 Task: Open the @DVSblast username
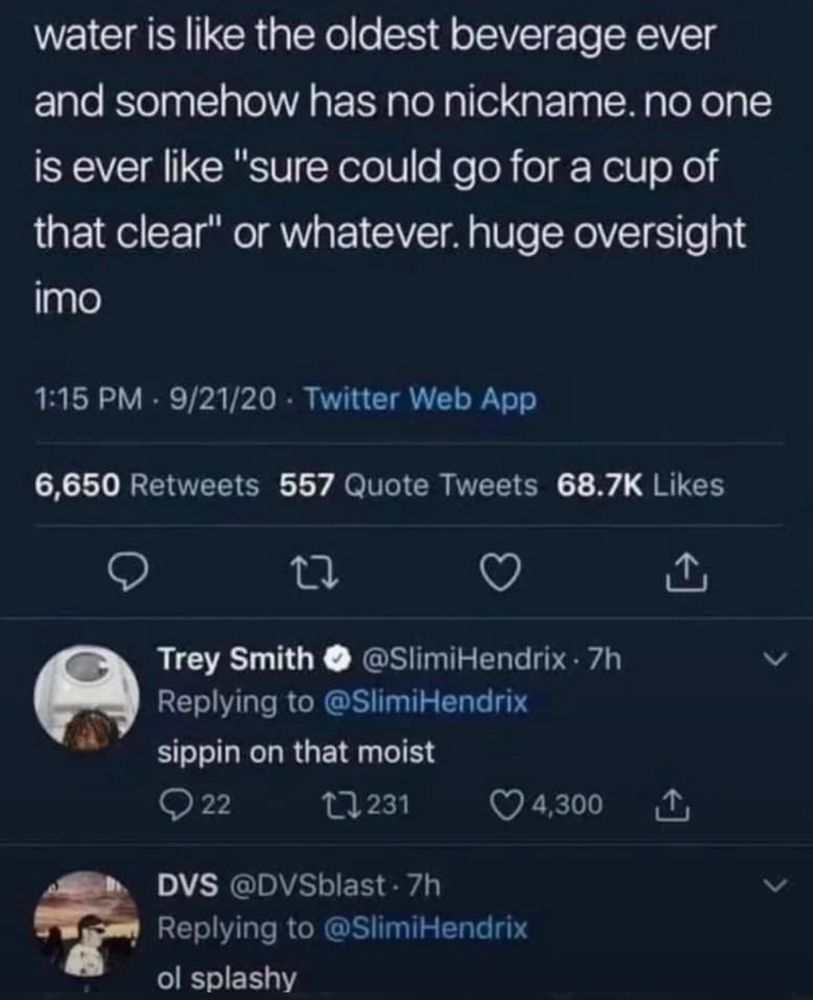click(x=307, y=885)
